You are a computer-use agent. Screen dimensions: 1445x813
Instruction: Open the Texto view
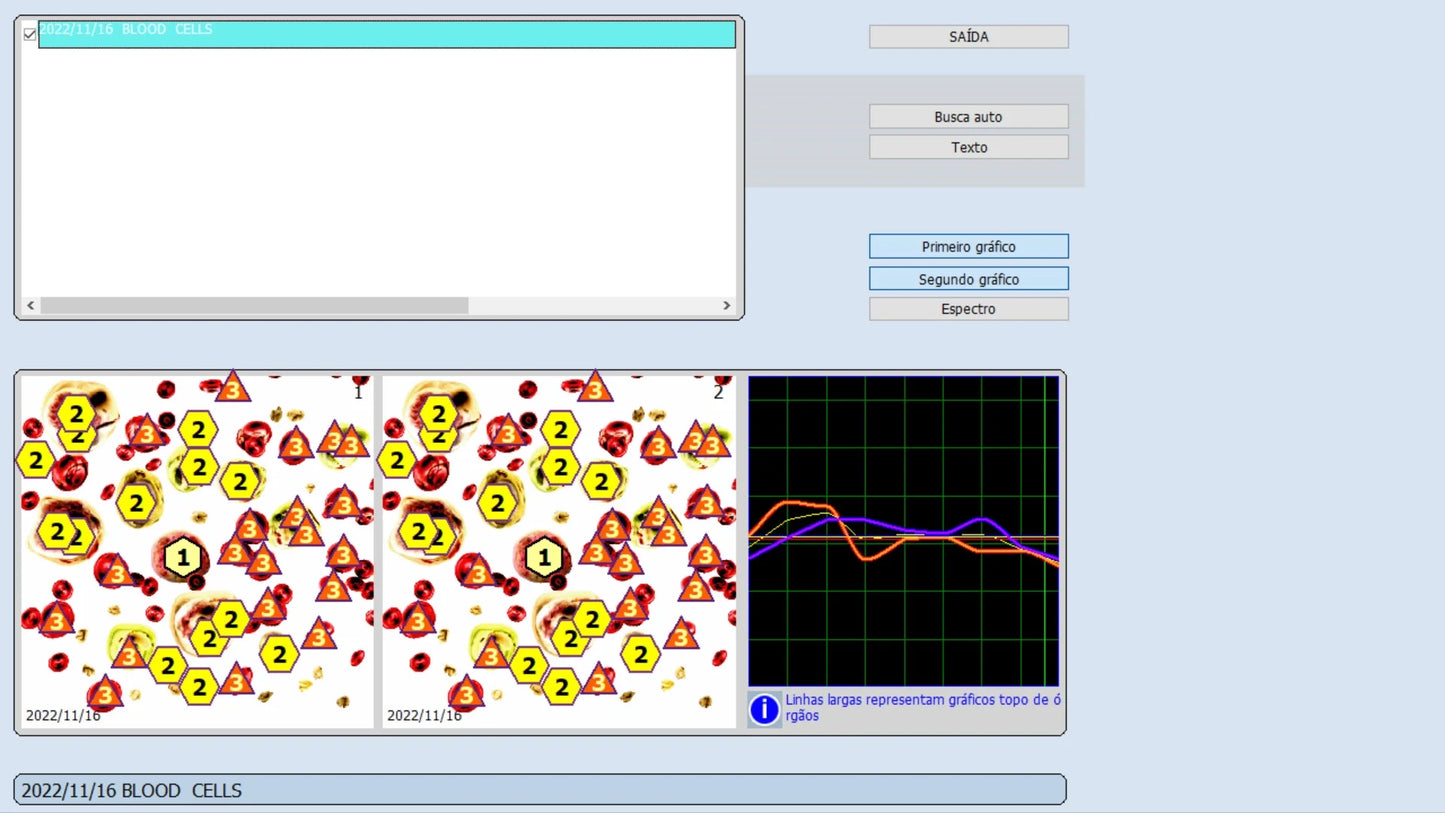point(968,147)
